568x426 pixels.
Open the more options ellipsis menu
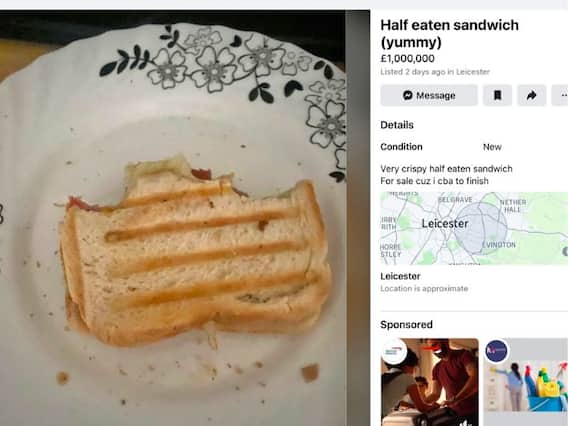[x=560, y=95]
